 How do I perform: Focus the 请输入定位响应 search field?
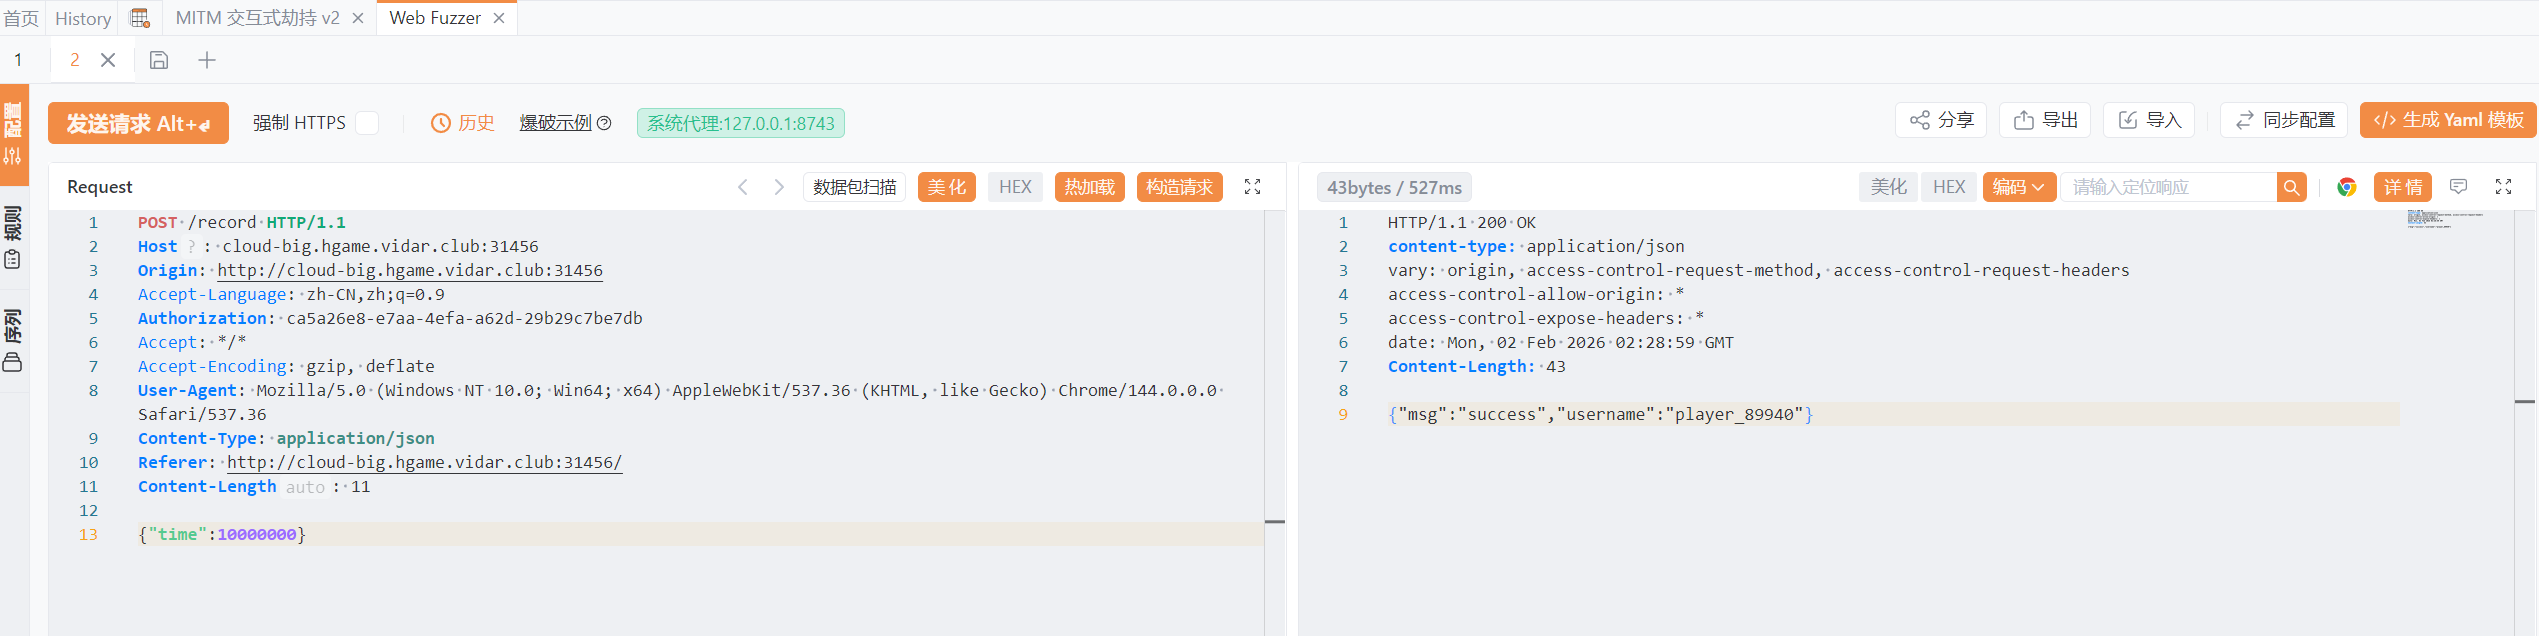(x=2168, y=187)
